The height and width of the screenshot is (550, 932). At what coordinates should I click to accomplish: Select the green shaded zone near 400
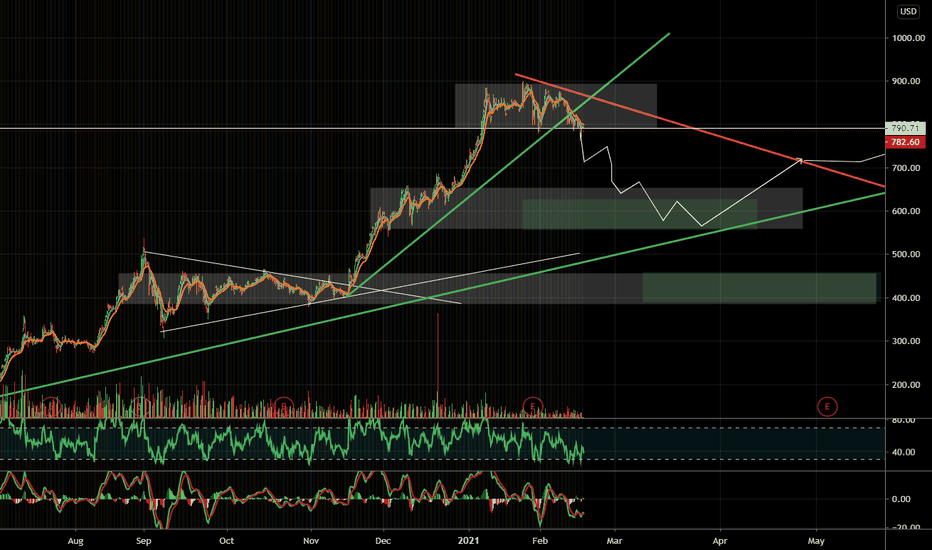point(759,288)
